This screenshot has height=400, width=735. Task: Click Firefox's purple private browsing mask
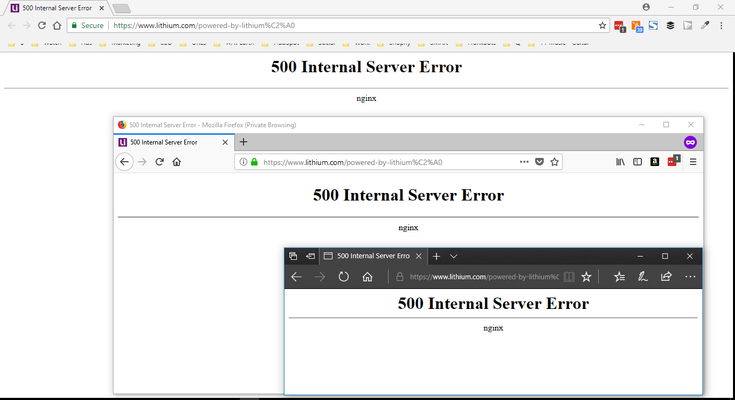click(690, 142)
